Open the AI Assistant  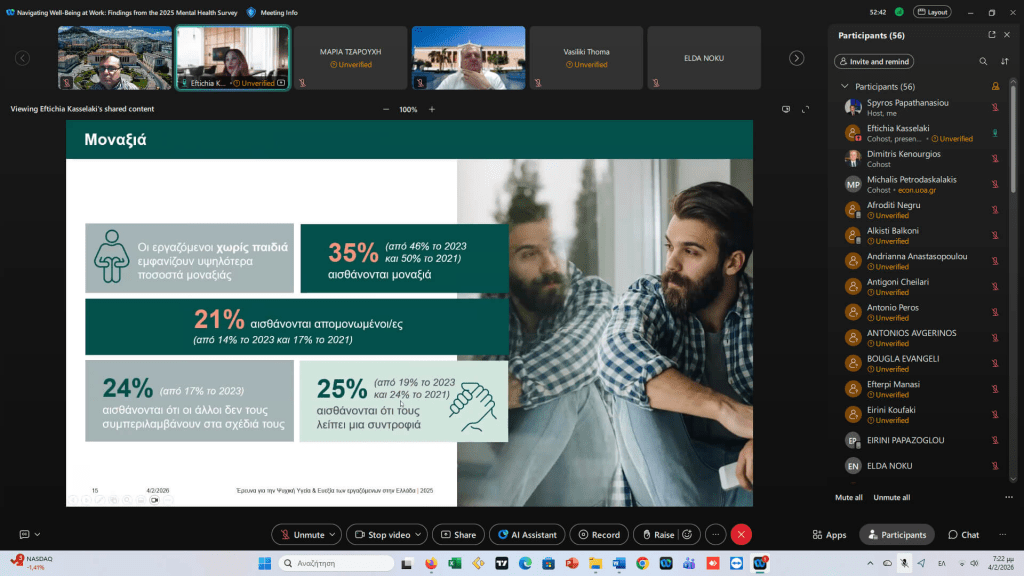527,534
